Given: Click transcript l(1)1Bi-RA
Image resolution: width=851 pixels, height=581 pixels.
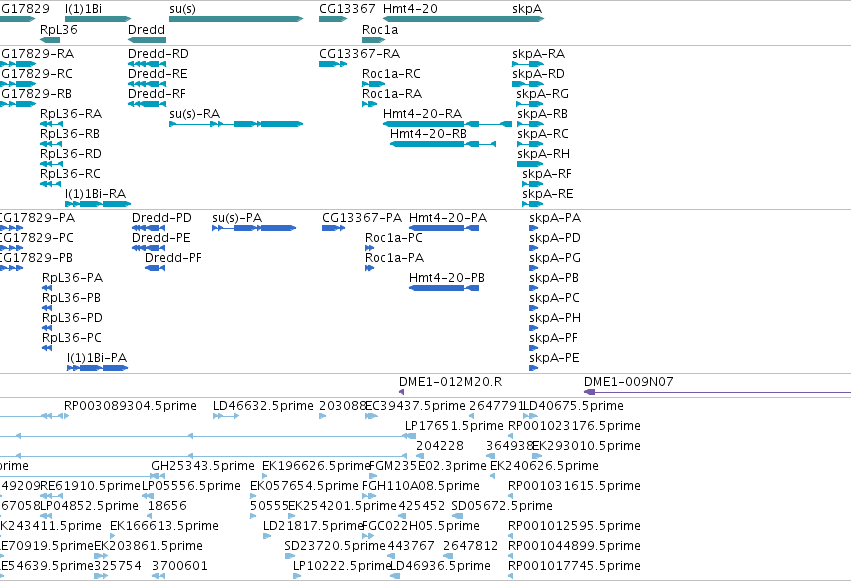Looking at the screenshot, I should coord(98,204).
